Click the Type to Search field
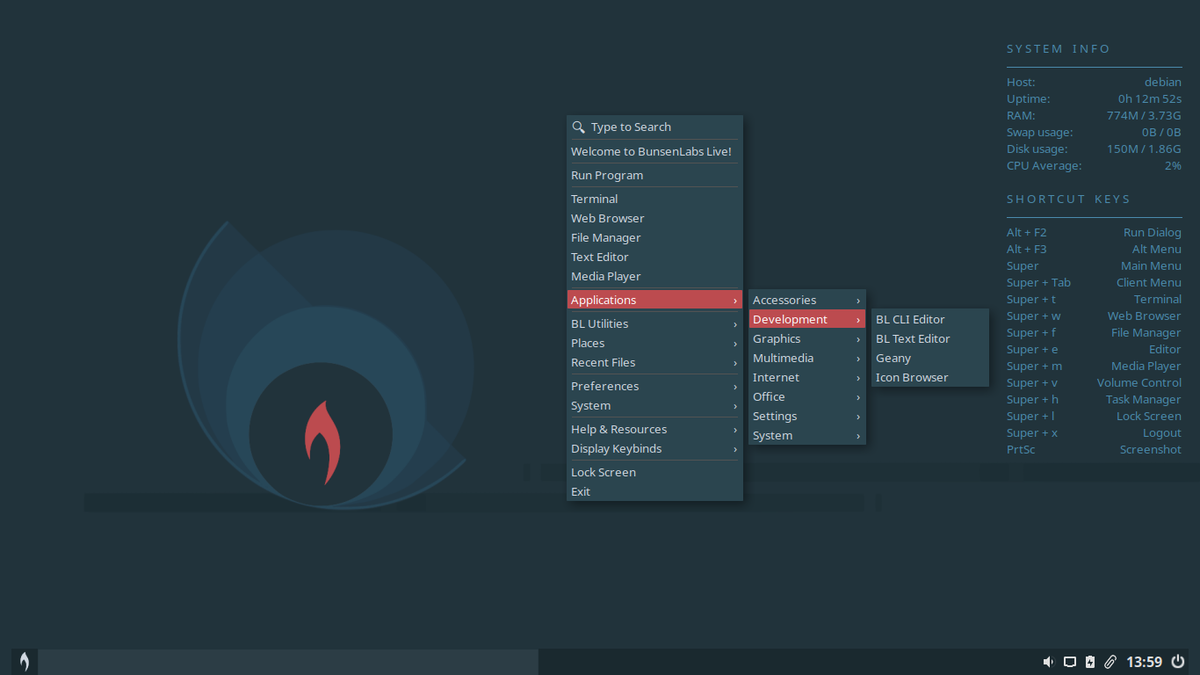This screenshot has height=675, width=1200. pos(654,127)
